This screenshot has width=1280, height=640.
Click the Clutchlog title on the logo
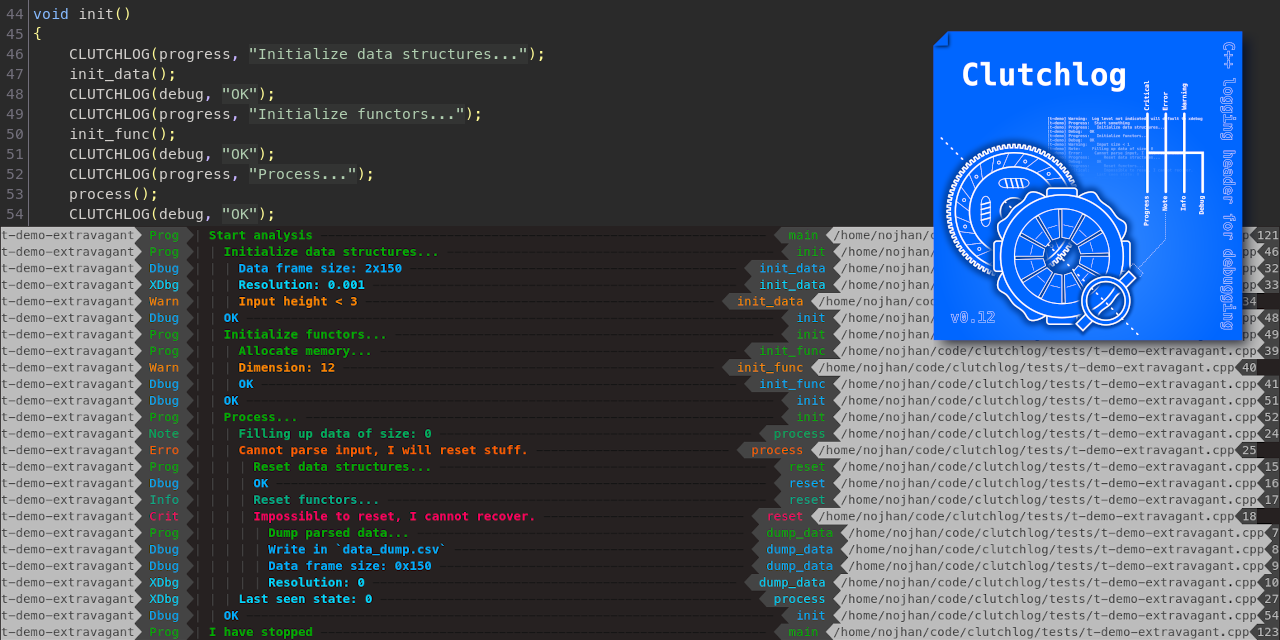[1043, 76]
